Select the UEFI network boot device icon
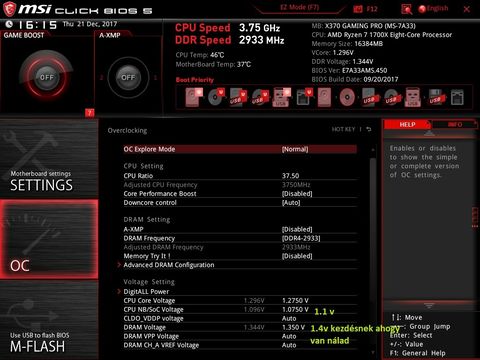 [304, 97]
